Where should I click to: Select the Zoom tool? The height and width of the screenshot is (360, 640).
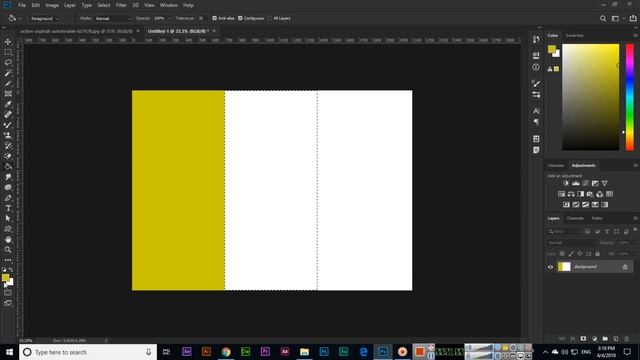[x=8, y=249]
